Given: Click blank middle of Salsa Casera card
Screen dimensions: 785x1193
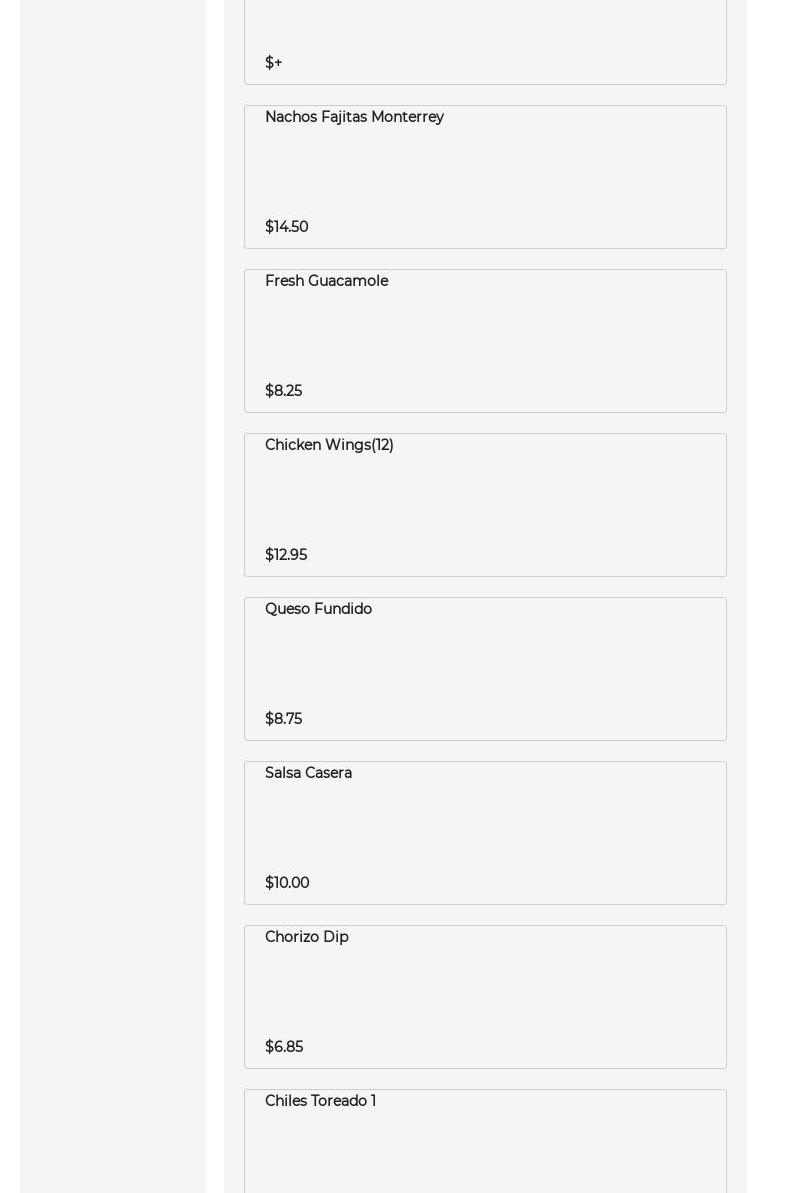Looking at the screenshot, I should [485, 829].
